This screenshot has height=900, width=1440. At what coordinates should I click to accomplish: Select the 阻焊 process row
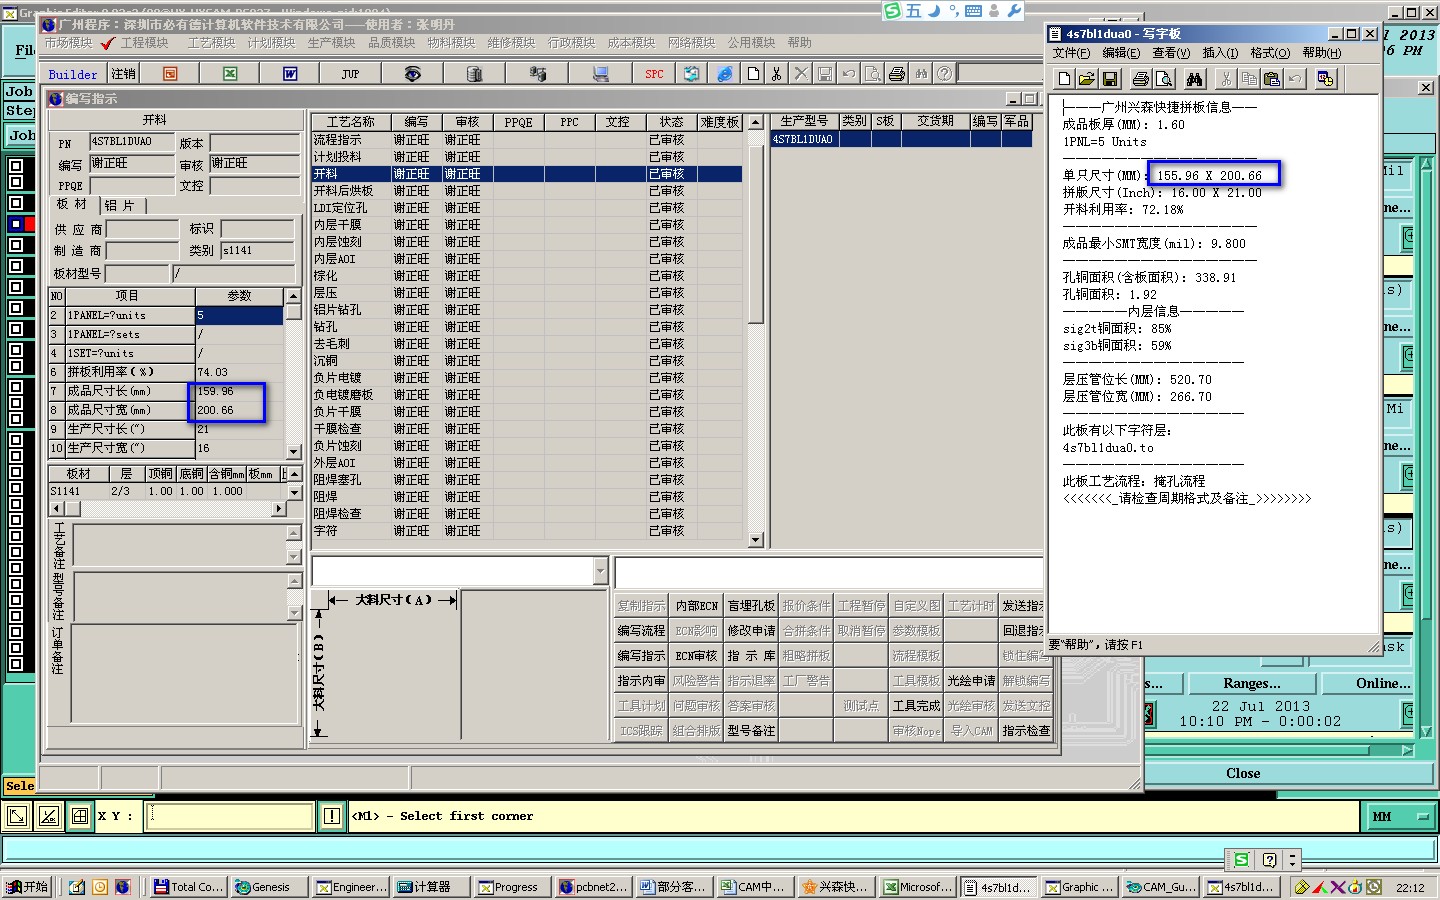[526, 497]
